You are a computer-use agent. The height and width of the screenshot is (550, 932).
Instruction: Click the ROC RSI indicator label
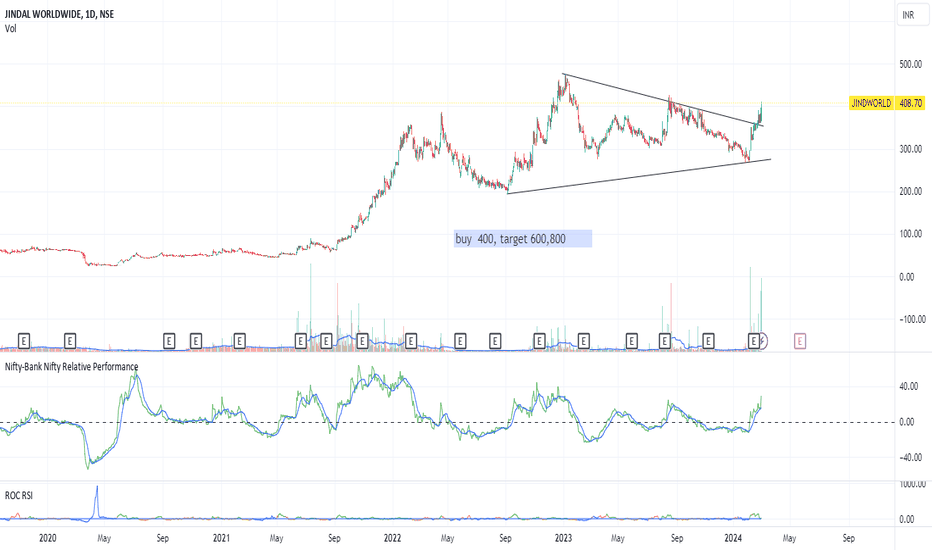tap(18, 495)
